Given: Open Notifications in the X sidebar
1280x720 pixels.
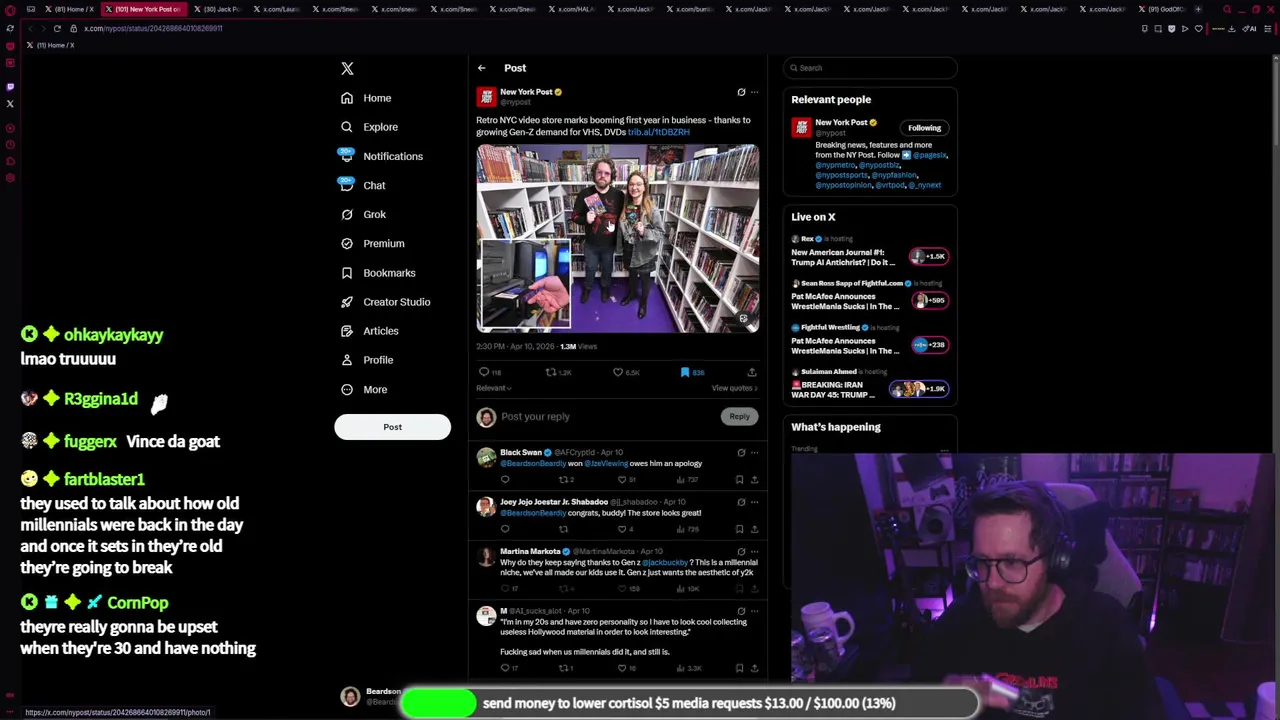Looking at the screenshot, I should pyautogui.click(x=381, y=156).
